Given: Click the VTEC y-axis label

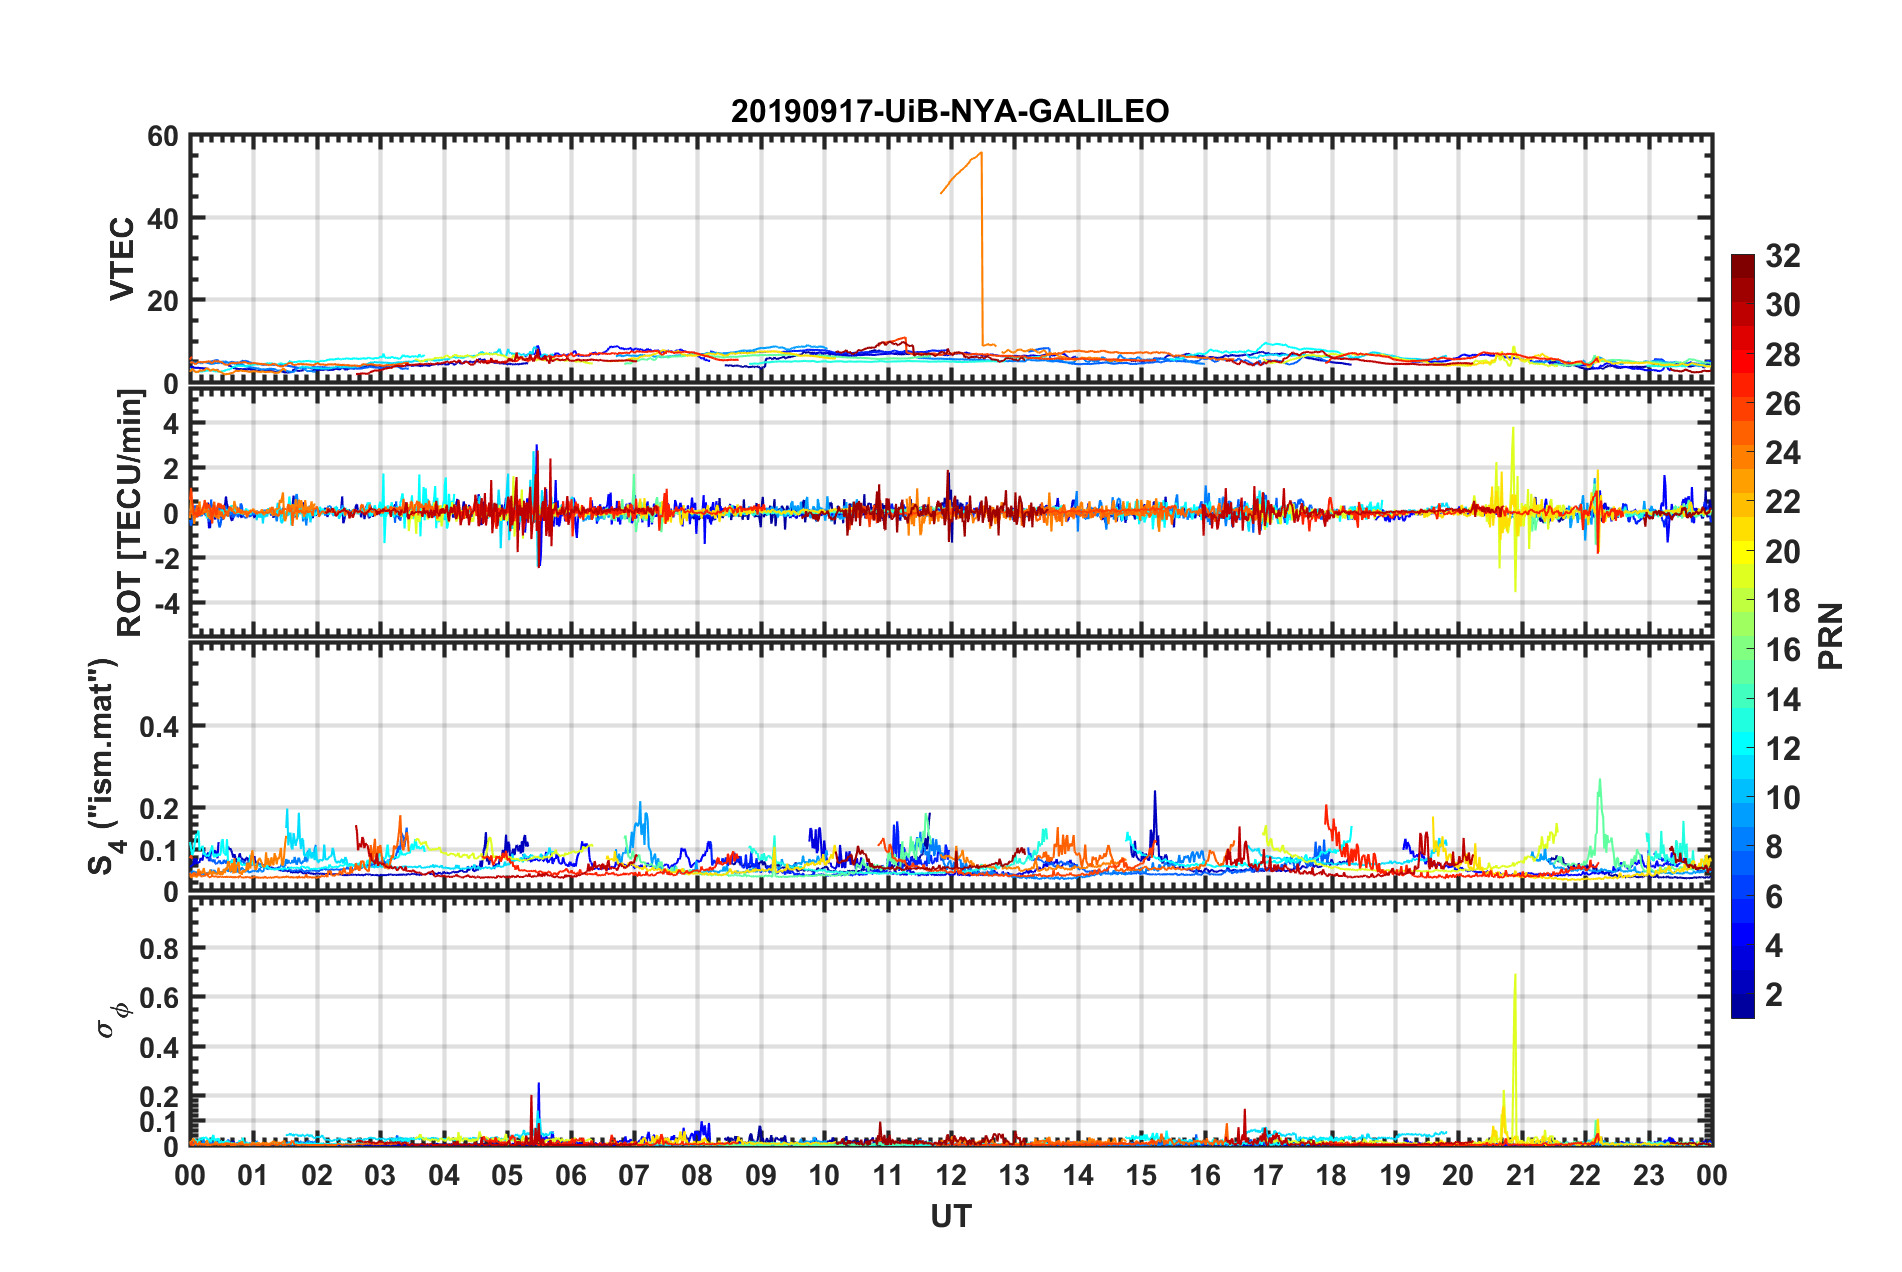Looking at the screenshot, I should pyautogui.click(x=122, y=258).
